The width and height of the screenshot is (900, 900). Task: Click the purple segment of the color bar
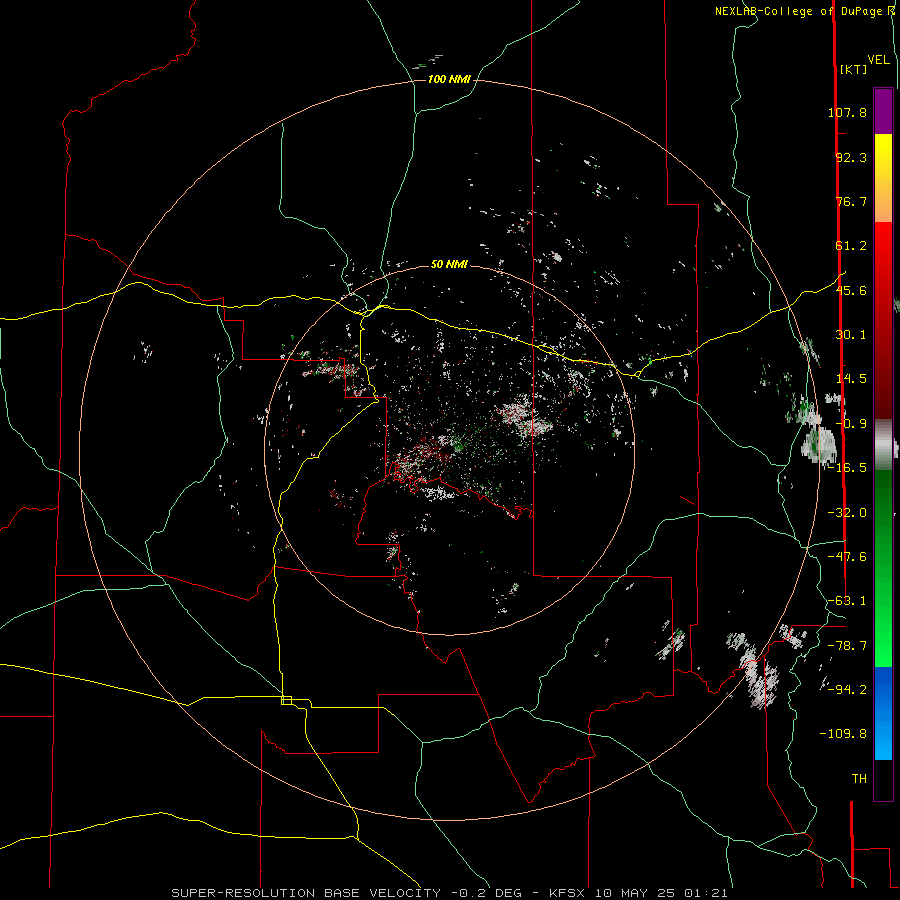click(x=883, y=111)
